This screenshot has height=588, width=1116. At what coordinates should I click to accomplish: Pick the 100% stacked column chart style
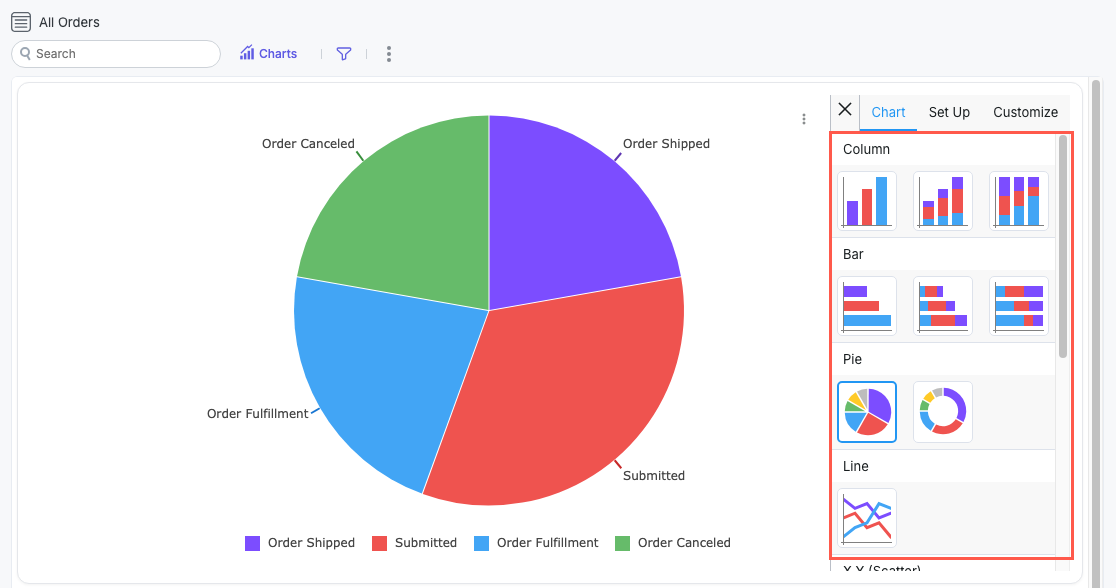coord(1018,200)
